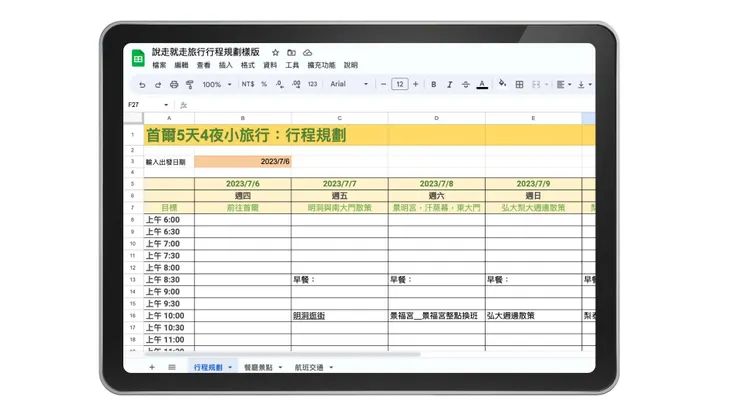This screenshot has width=740, height=416.
Task: Open the 擴充功能 menu
Action: click(321, 65)
